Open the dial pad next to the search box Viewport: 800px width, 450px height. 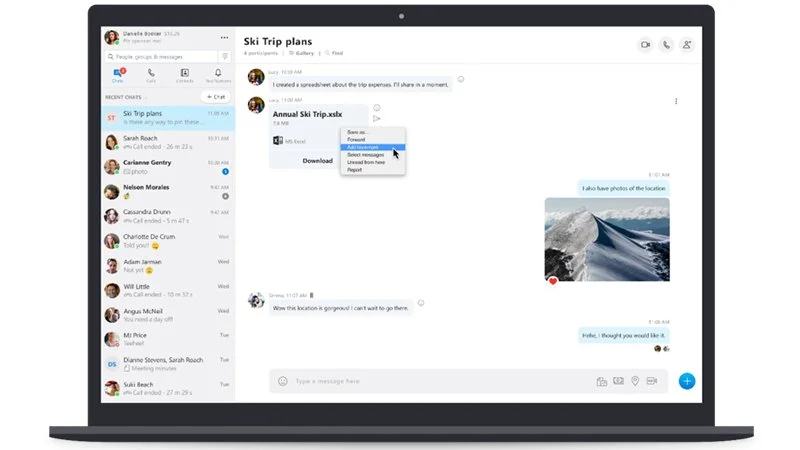(225, 57)
